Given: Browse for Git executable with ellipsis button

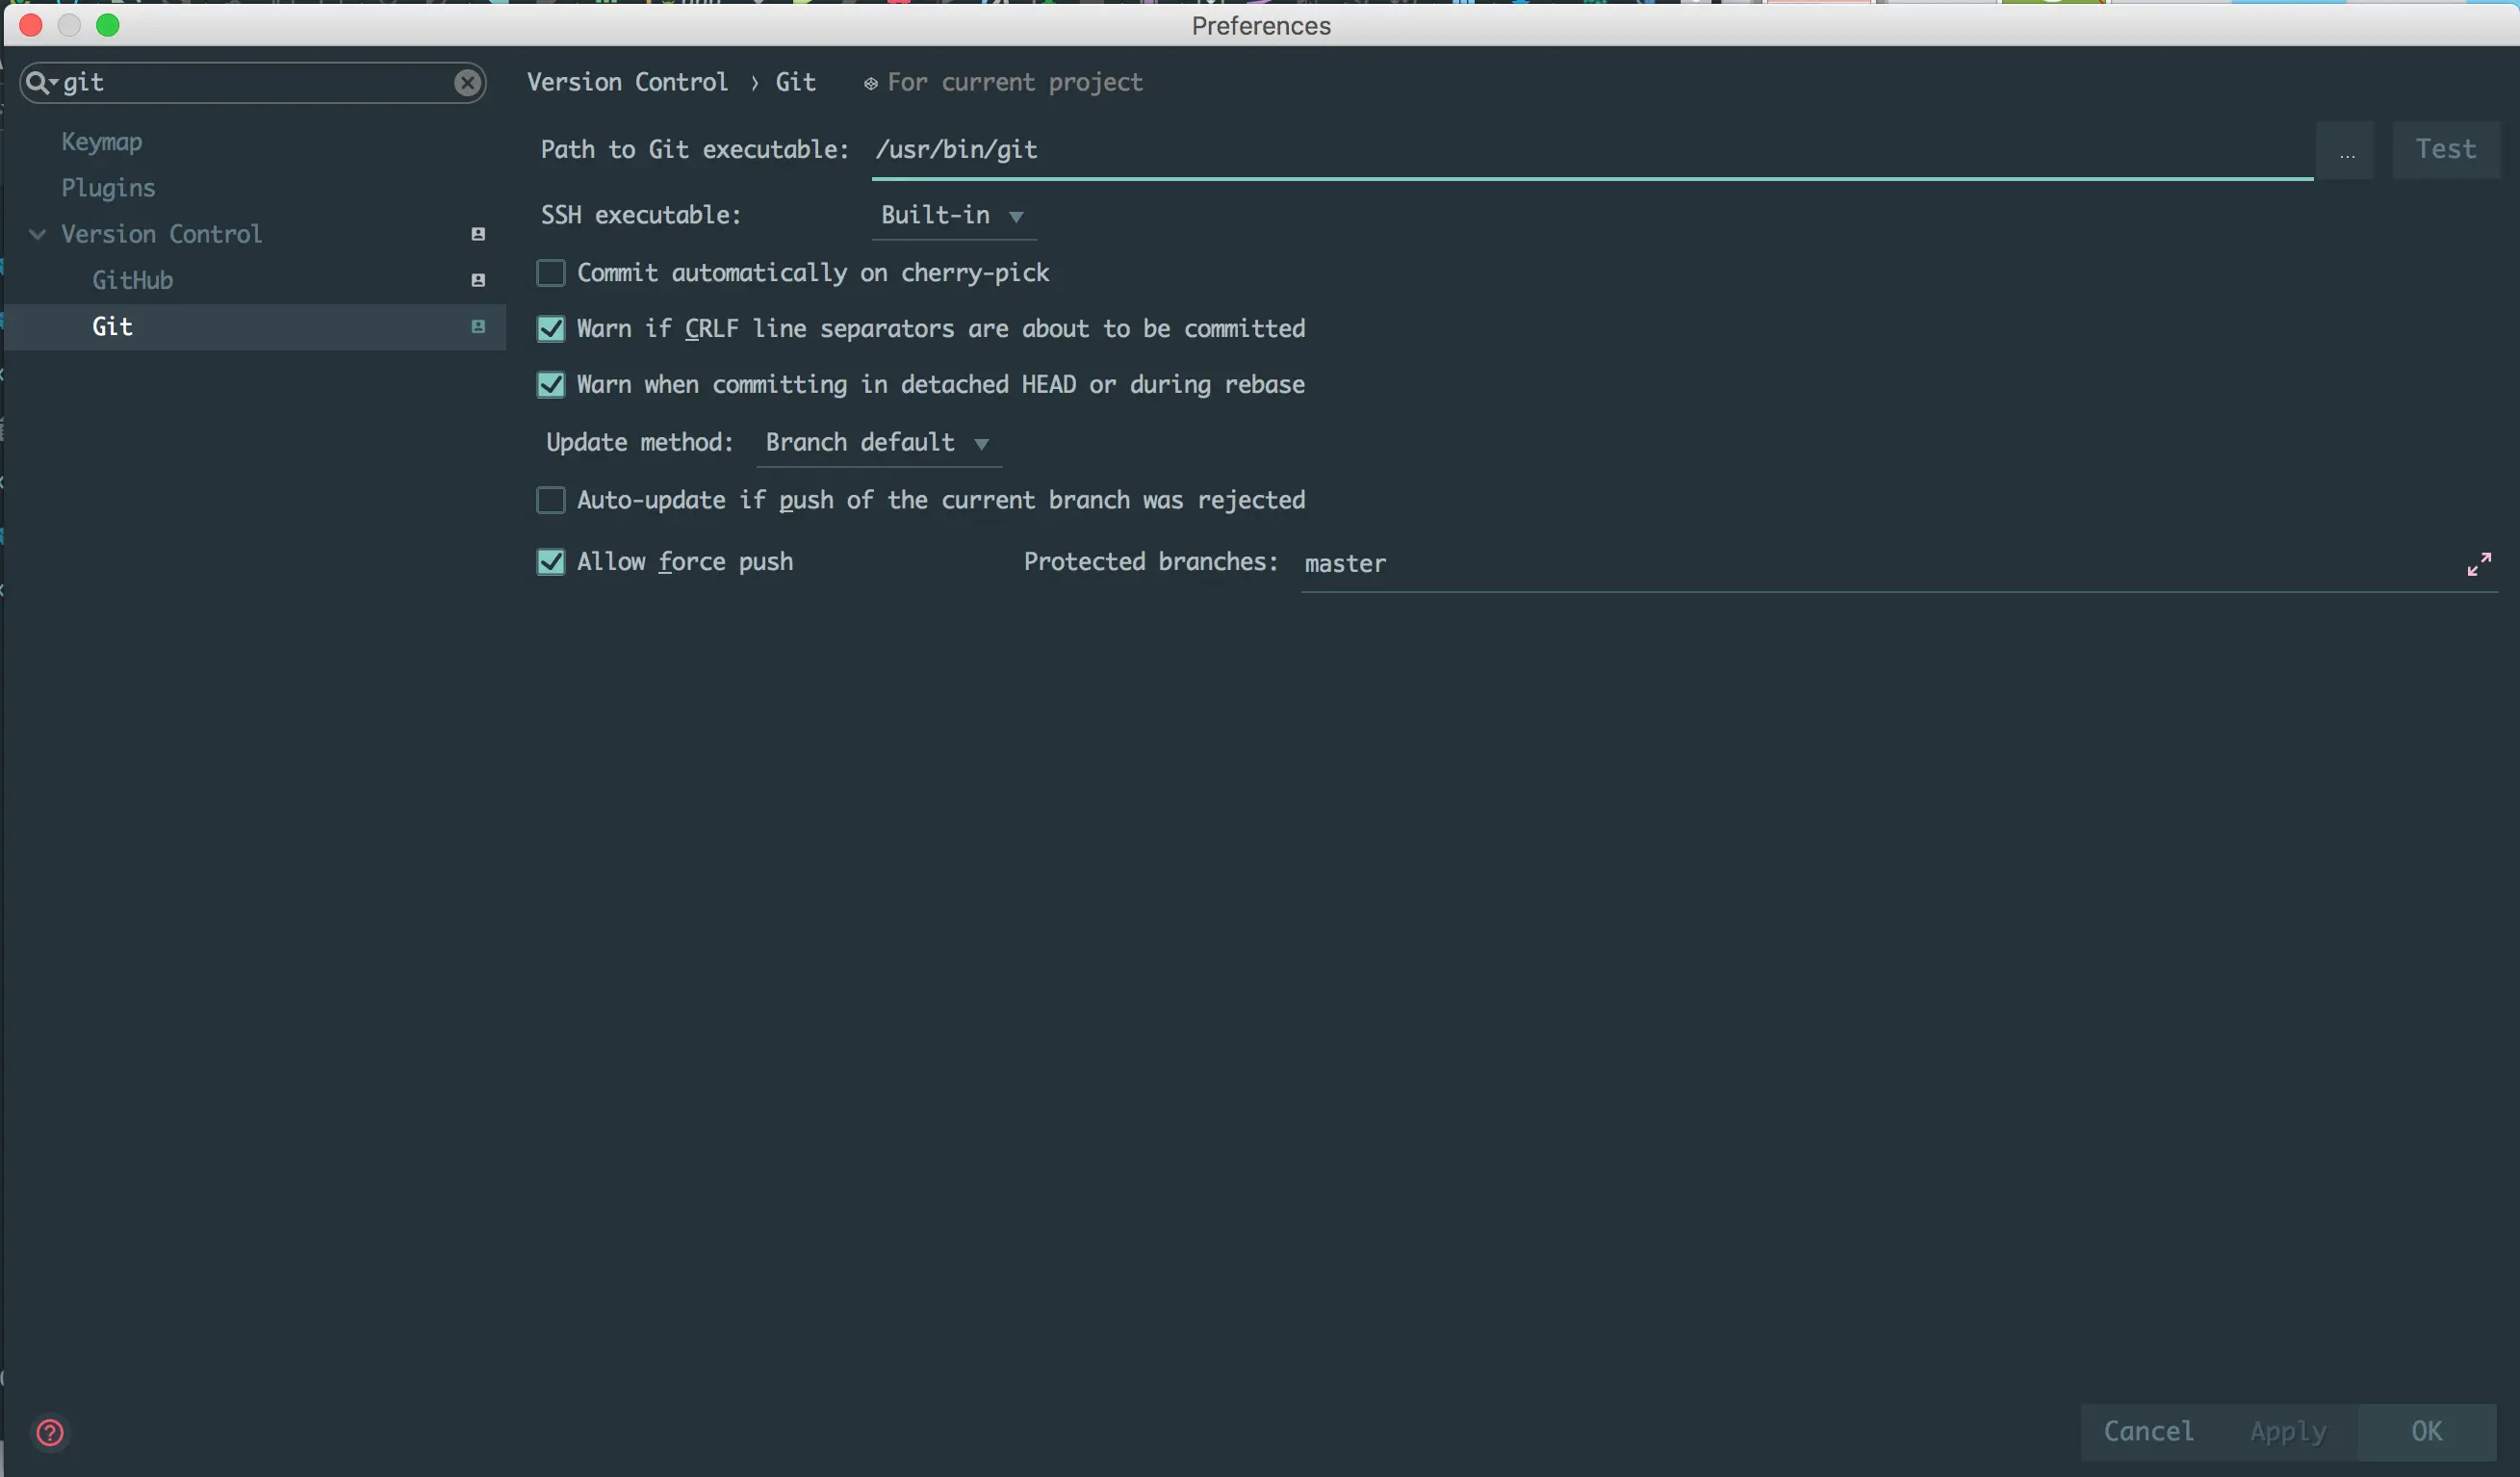Looking at the screenshot, I should pos(2346,151).
